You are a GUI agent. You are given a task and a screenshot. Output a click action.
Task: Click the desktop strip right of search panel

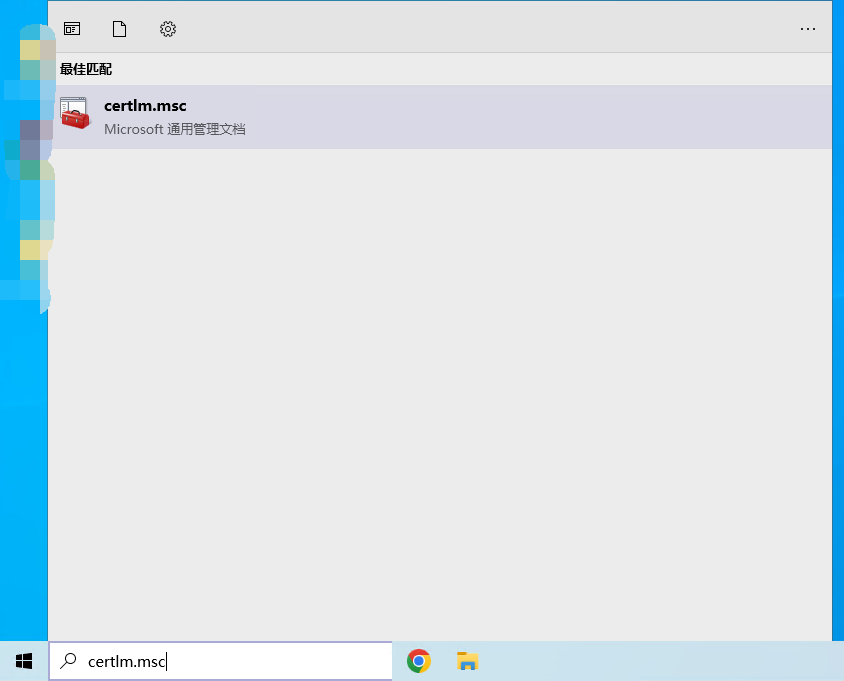point(838,300)
